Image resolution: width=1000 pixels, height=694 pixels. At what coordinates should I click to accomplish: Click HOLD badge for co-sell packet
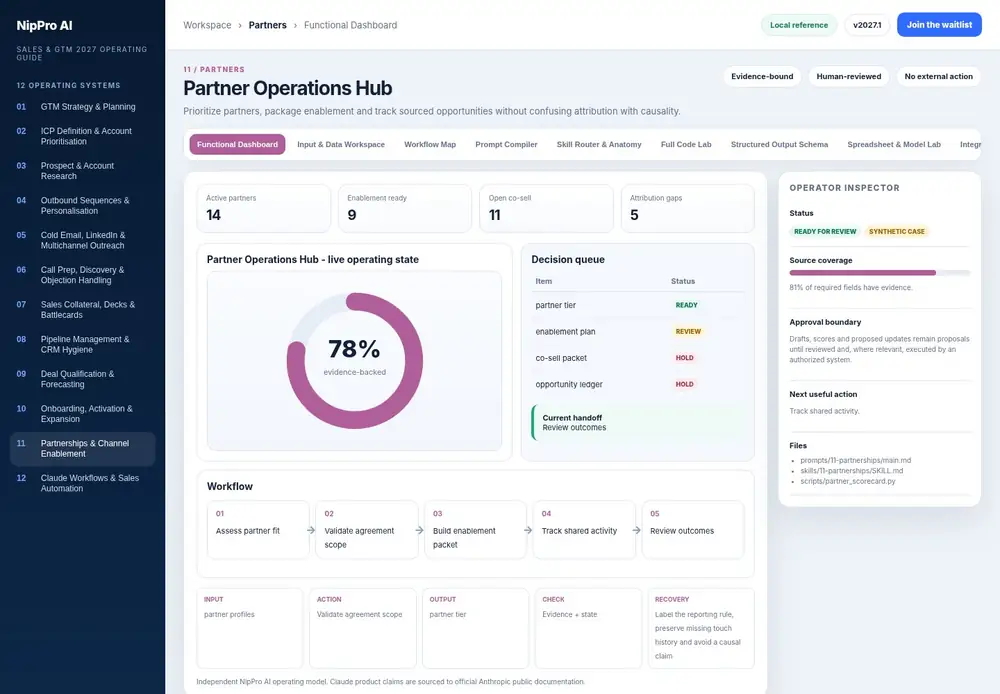tap(684, 358)
